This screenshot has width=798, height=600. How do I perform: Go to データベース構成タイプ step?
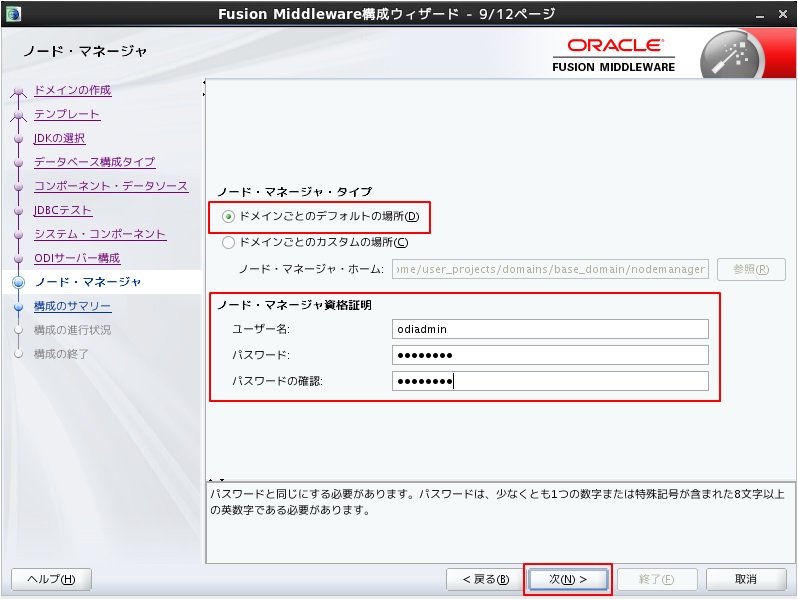(x=94, y=162)
